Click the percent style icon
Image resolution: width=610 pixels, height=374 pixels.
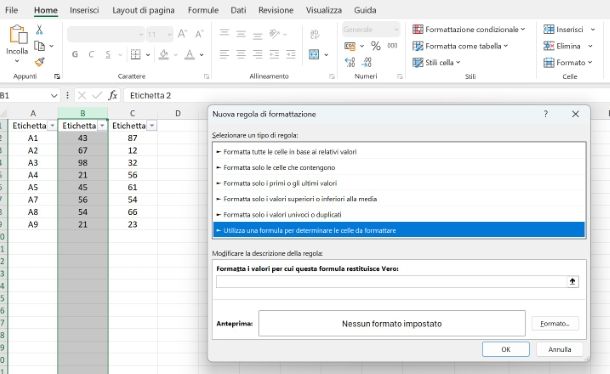pyautogui.click(x=375, y=46)
